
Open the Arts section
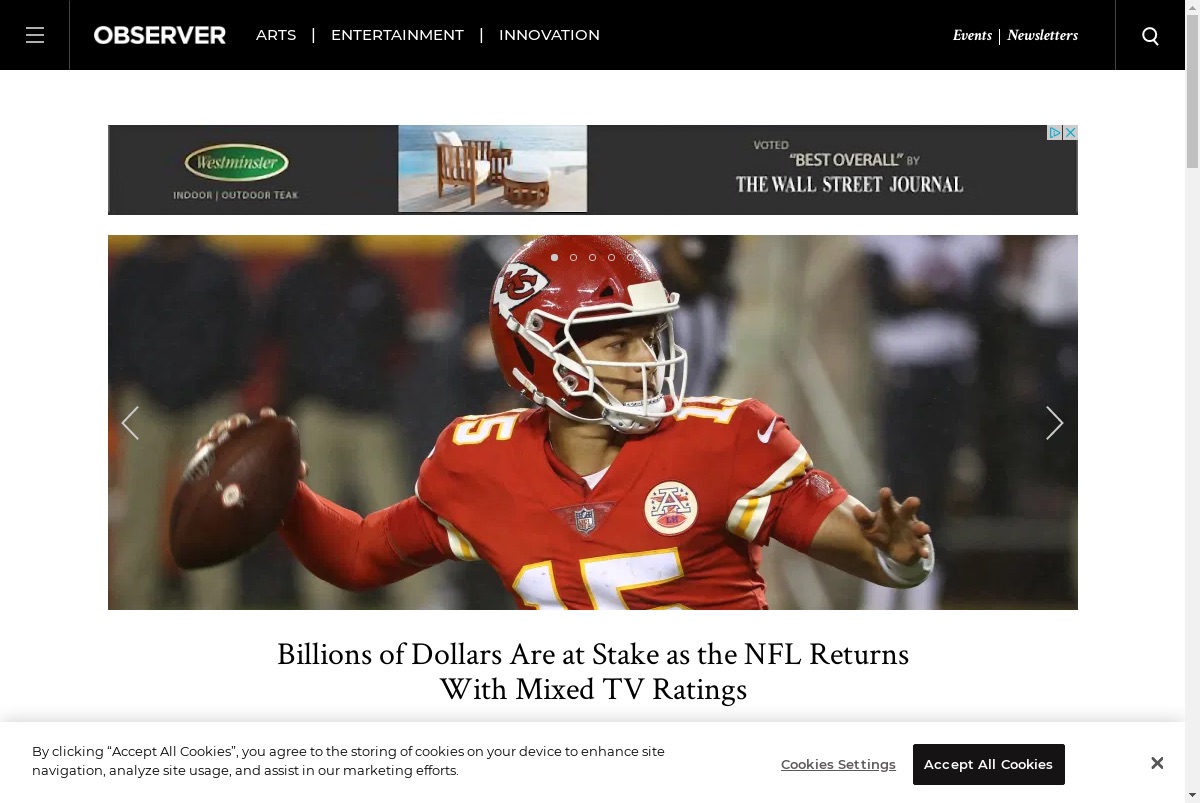[x=276, y=35]
